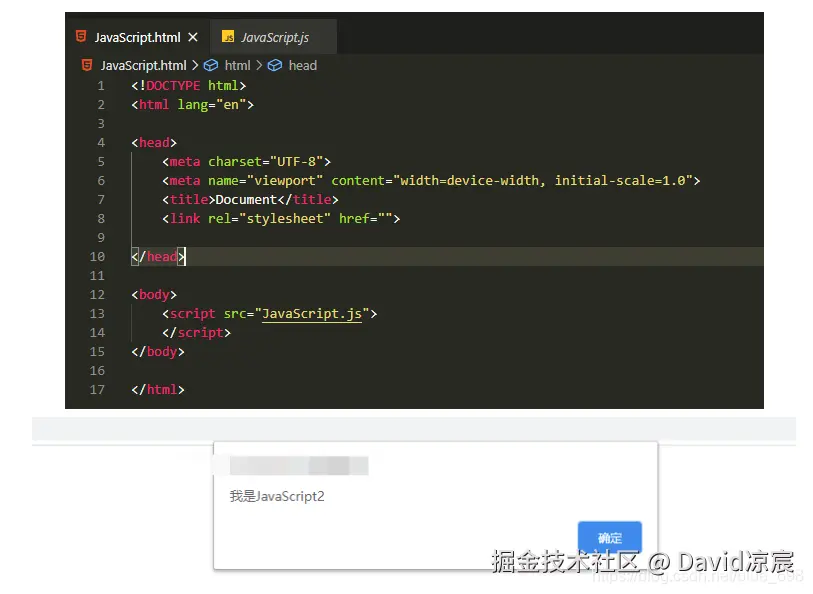The image size is (813, 594).
Task: Open the JavaScript.js editor tab
Action: pos(274,37)
